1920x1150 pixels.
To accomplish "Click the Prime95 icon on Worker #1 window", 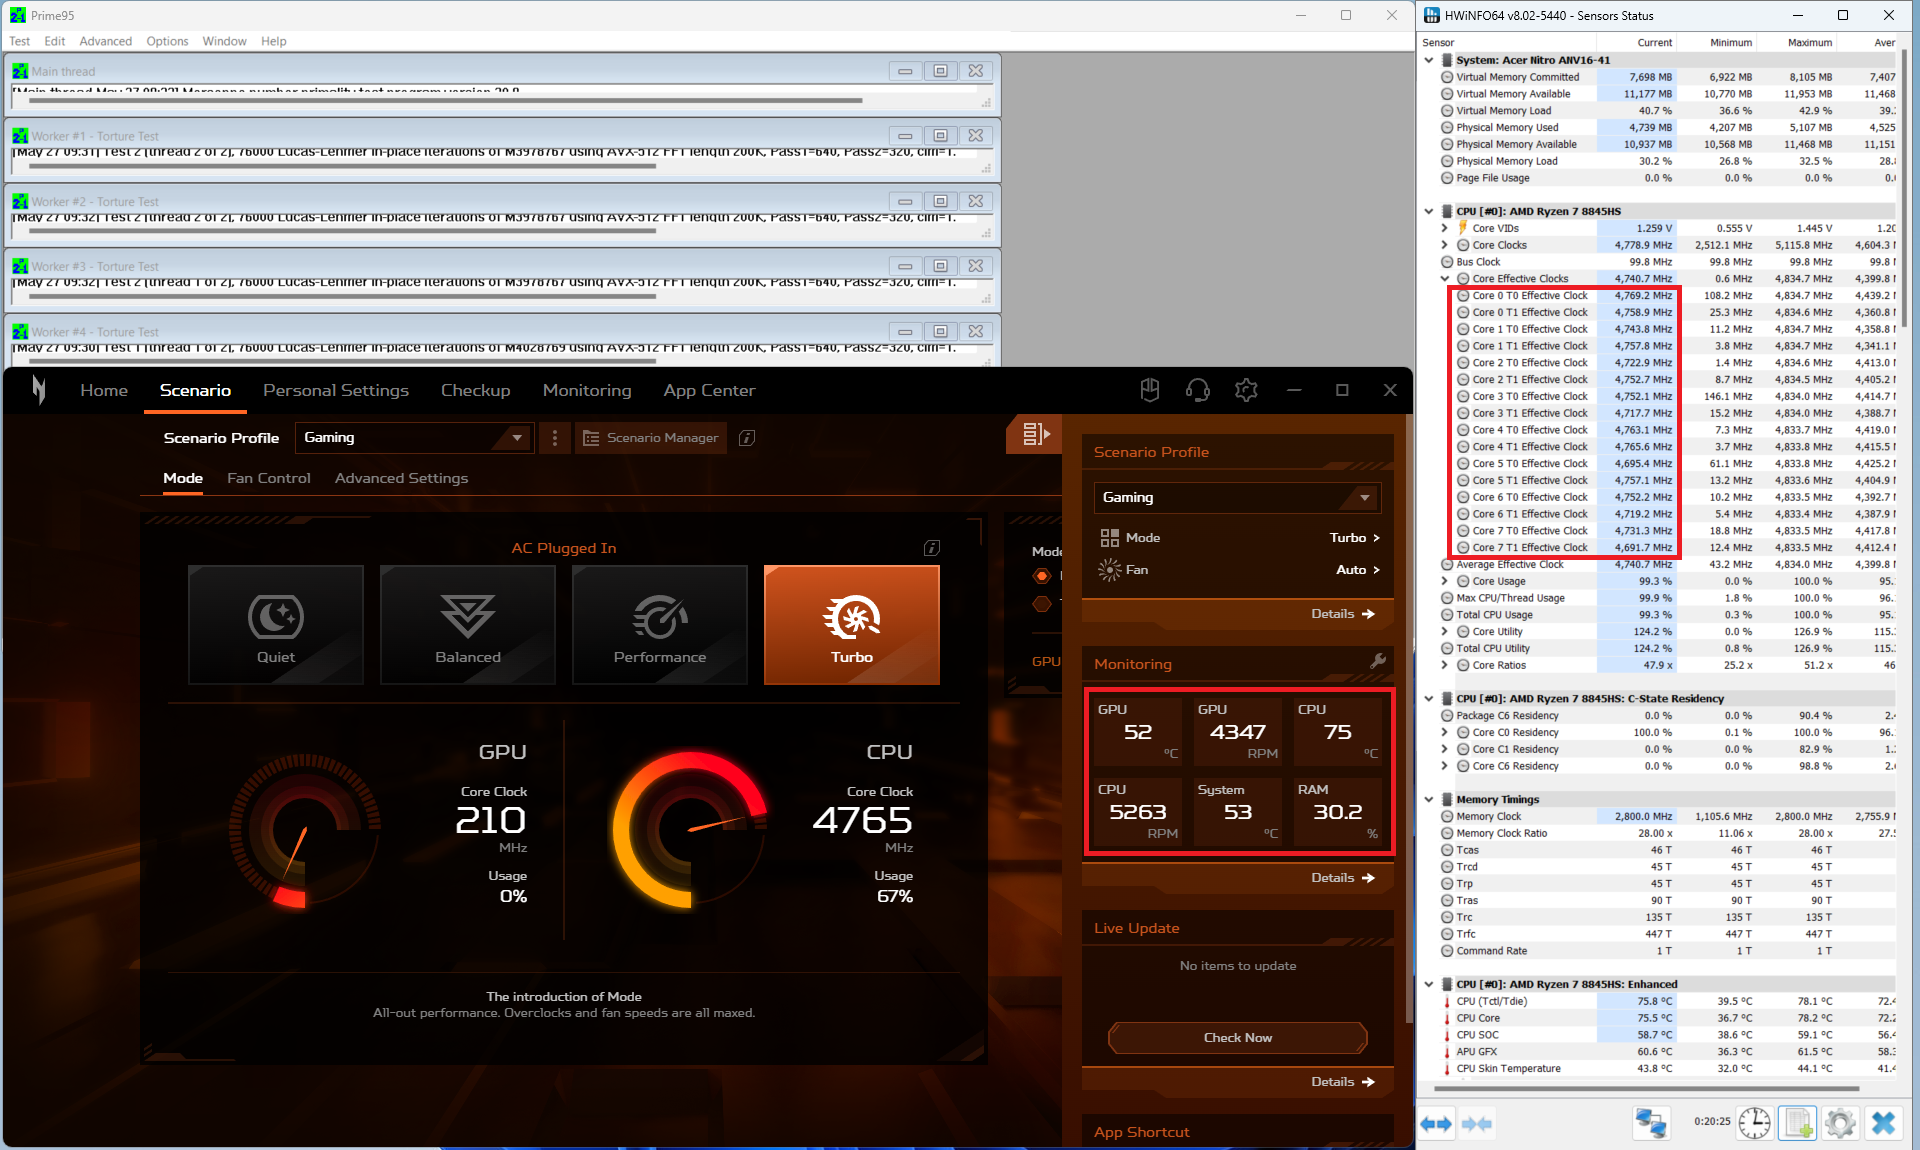I will click(20, 136).
